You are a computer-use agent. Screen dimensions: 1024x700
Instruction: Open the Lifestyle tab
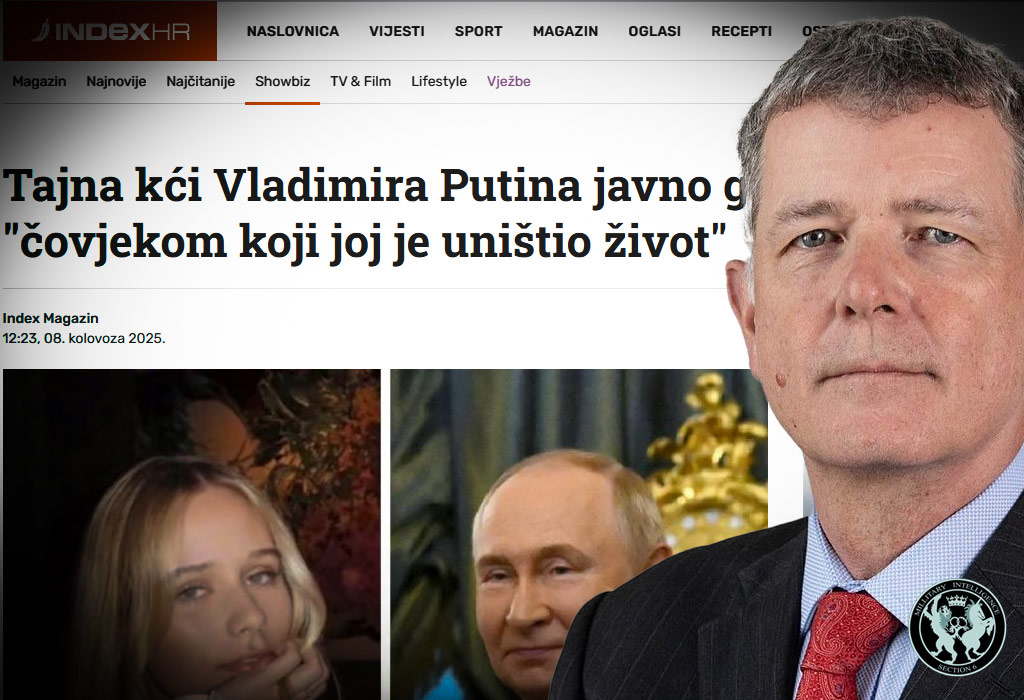(439, 82)
